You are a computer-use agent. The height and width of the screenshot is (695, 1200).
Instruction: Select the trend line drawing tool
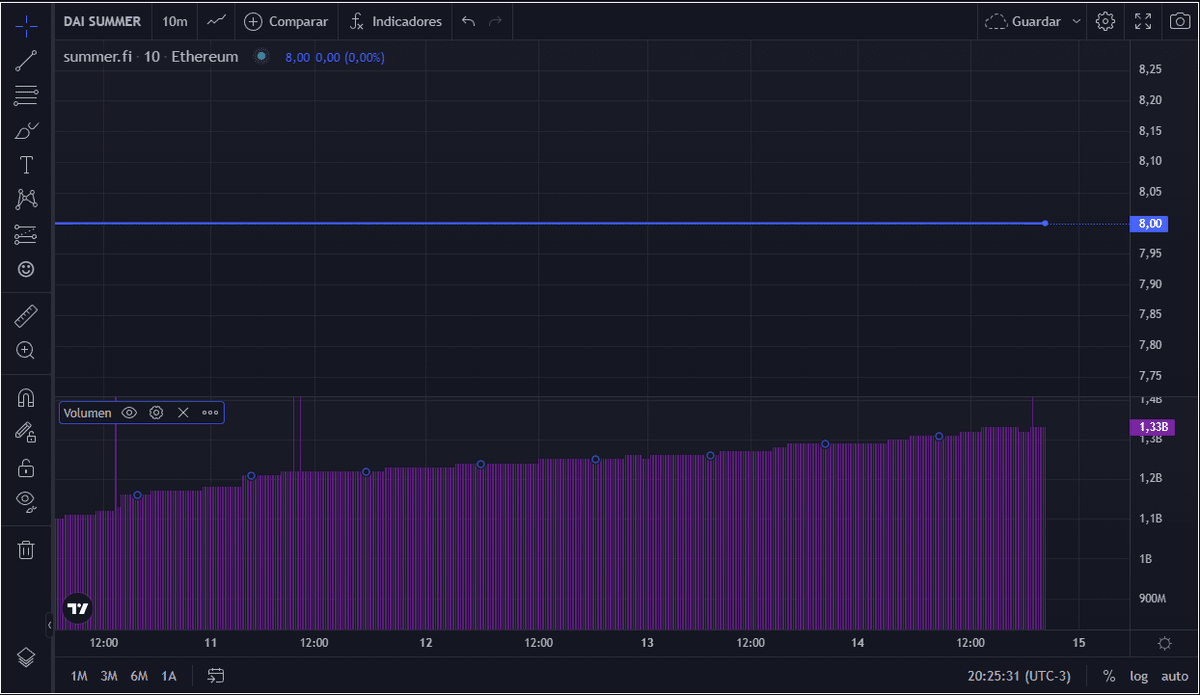26,61
